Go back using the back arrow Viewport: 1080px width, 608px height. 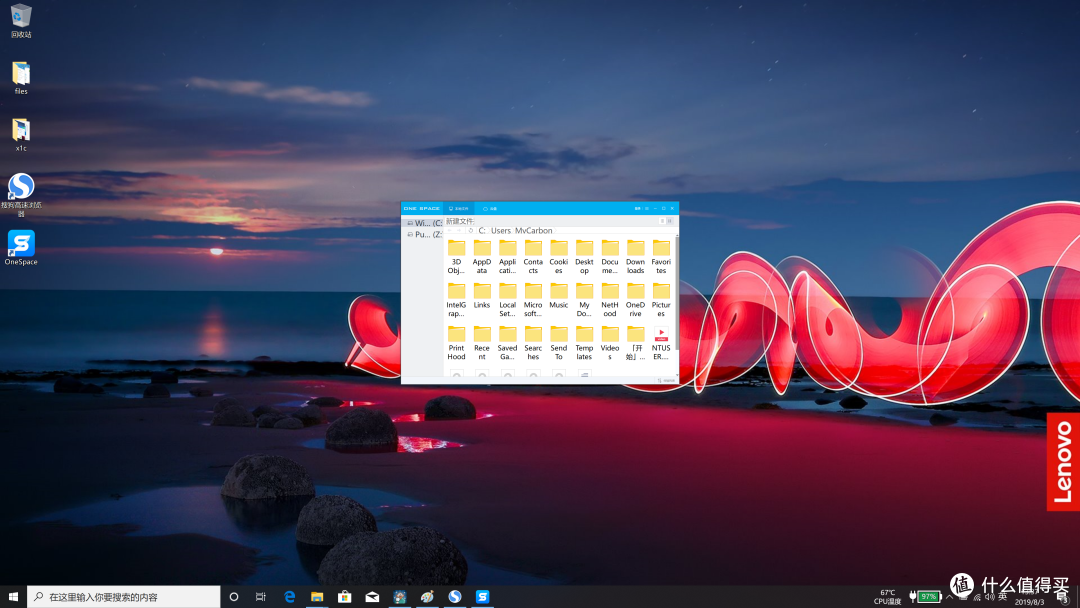[x=450, y=231]
